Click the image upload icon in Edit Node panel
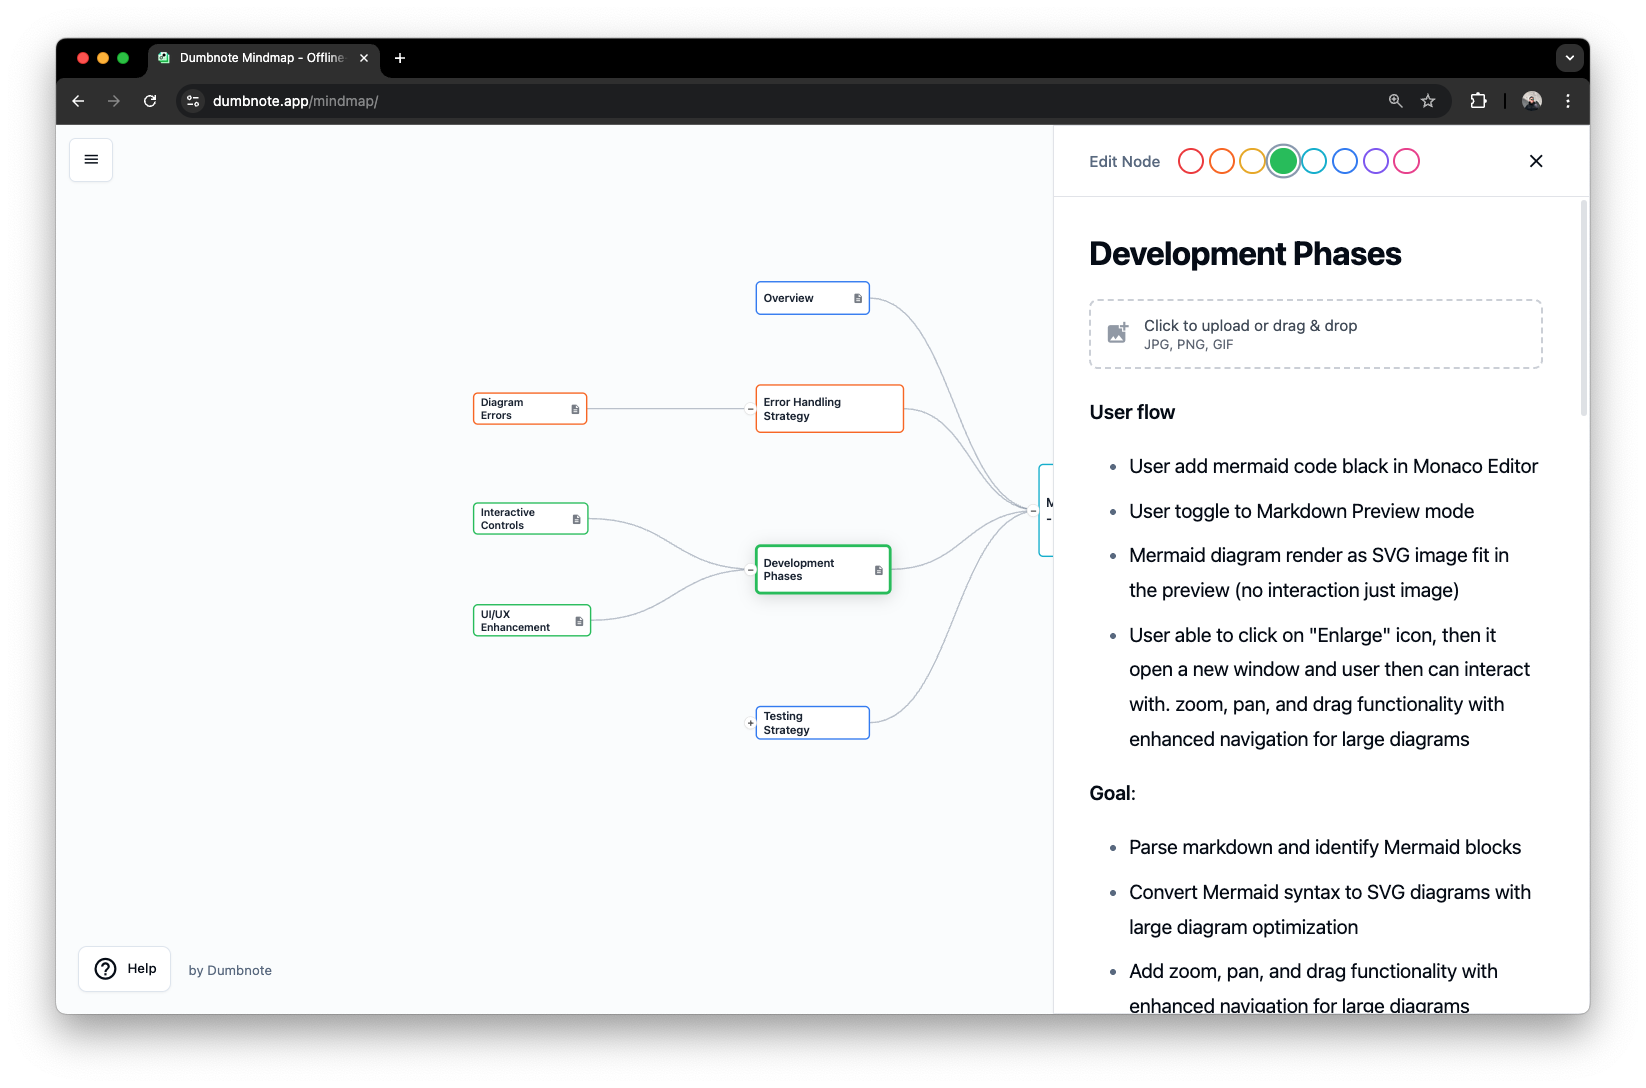1646x1088 pixels. point(1117,333)
